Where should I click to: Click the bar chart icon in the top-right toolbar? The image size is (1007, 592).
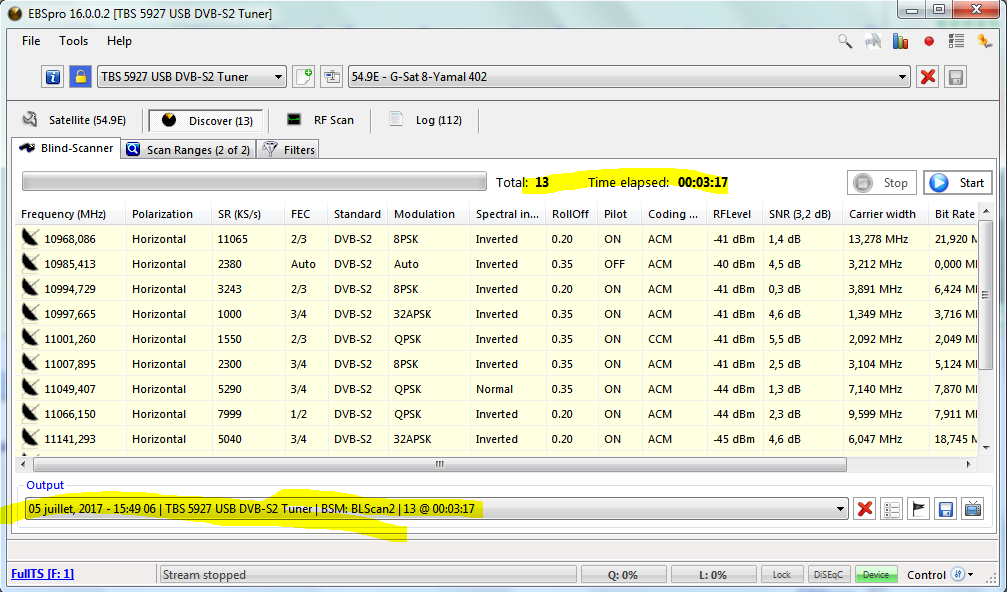[x=900, y=41]
